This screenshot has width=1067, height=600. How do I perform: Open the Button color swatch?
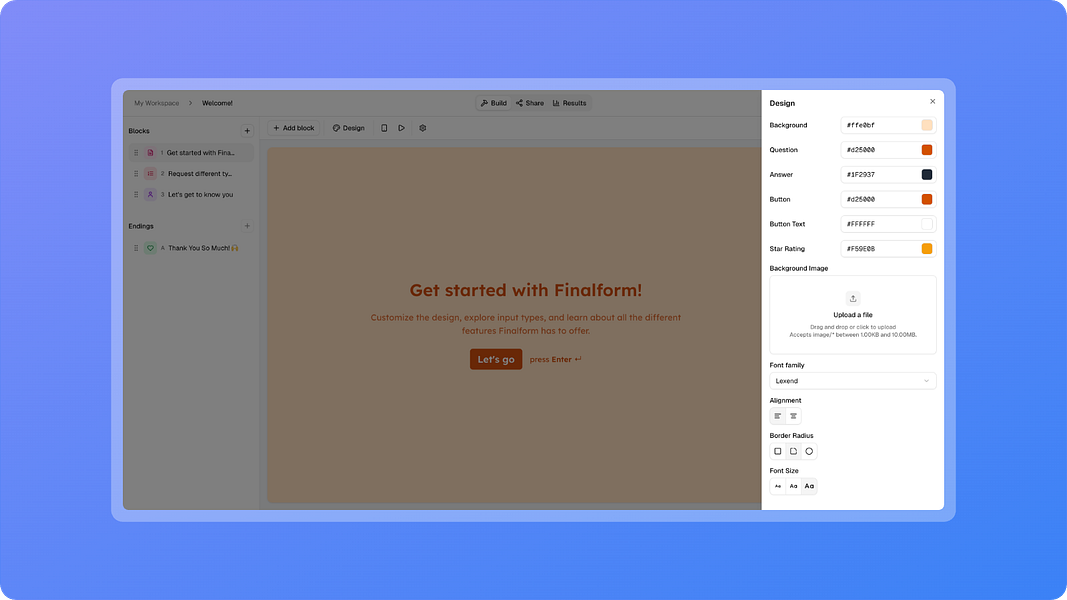tap(927, 199)
